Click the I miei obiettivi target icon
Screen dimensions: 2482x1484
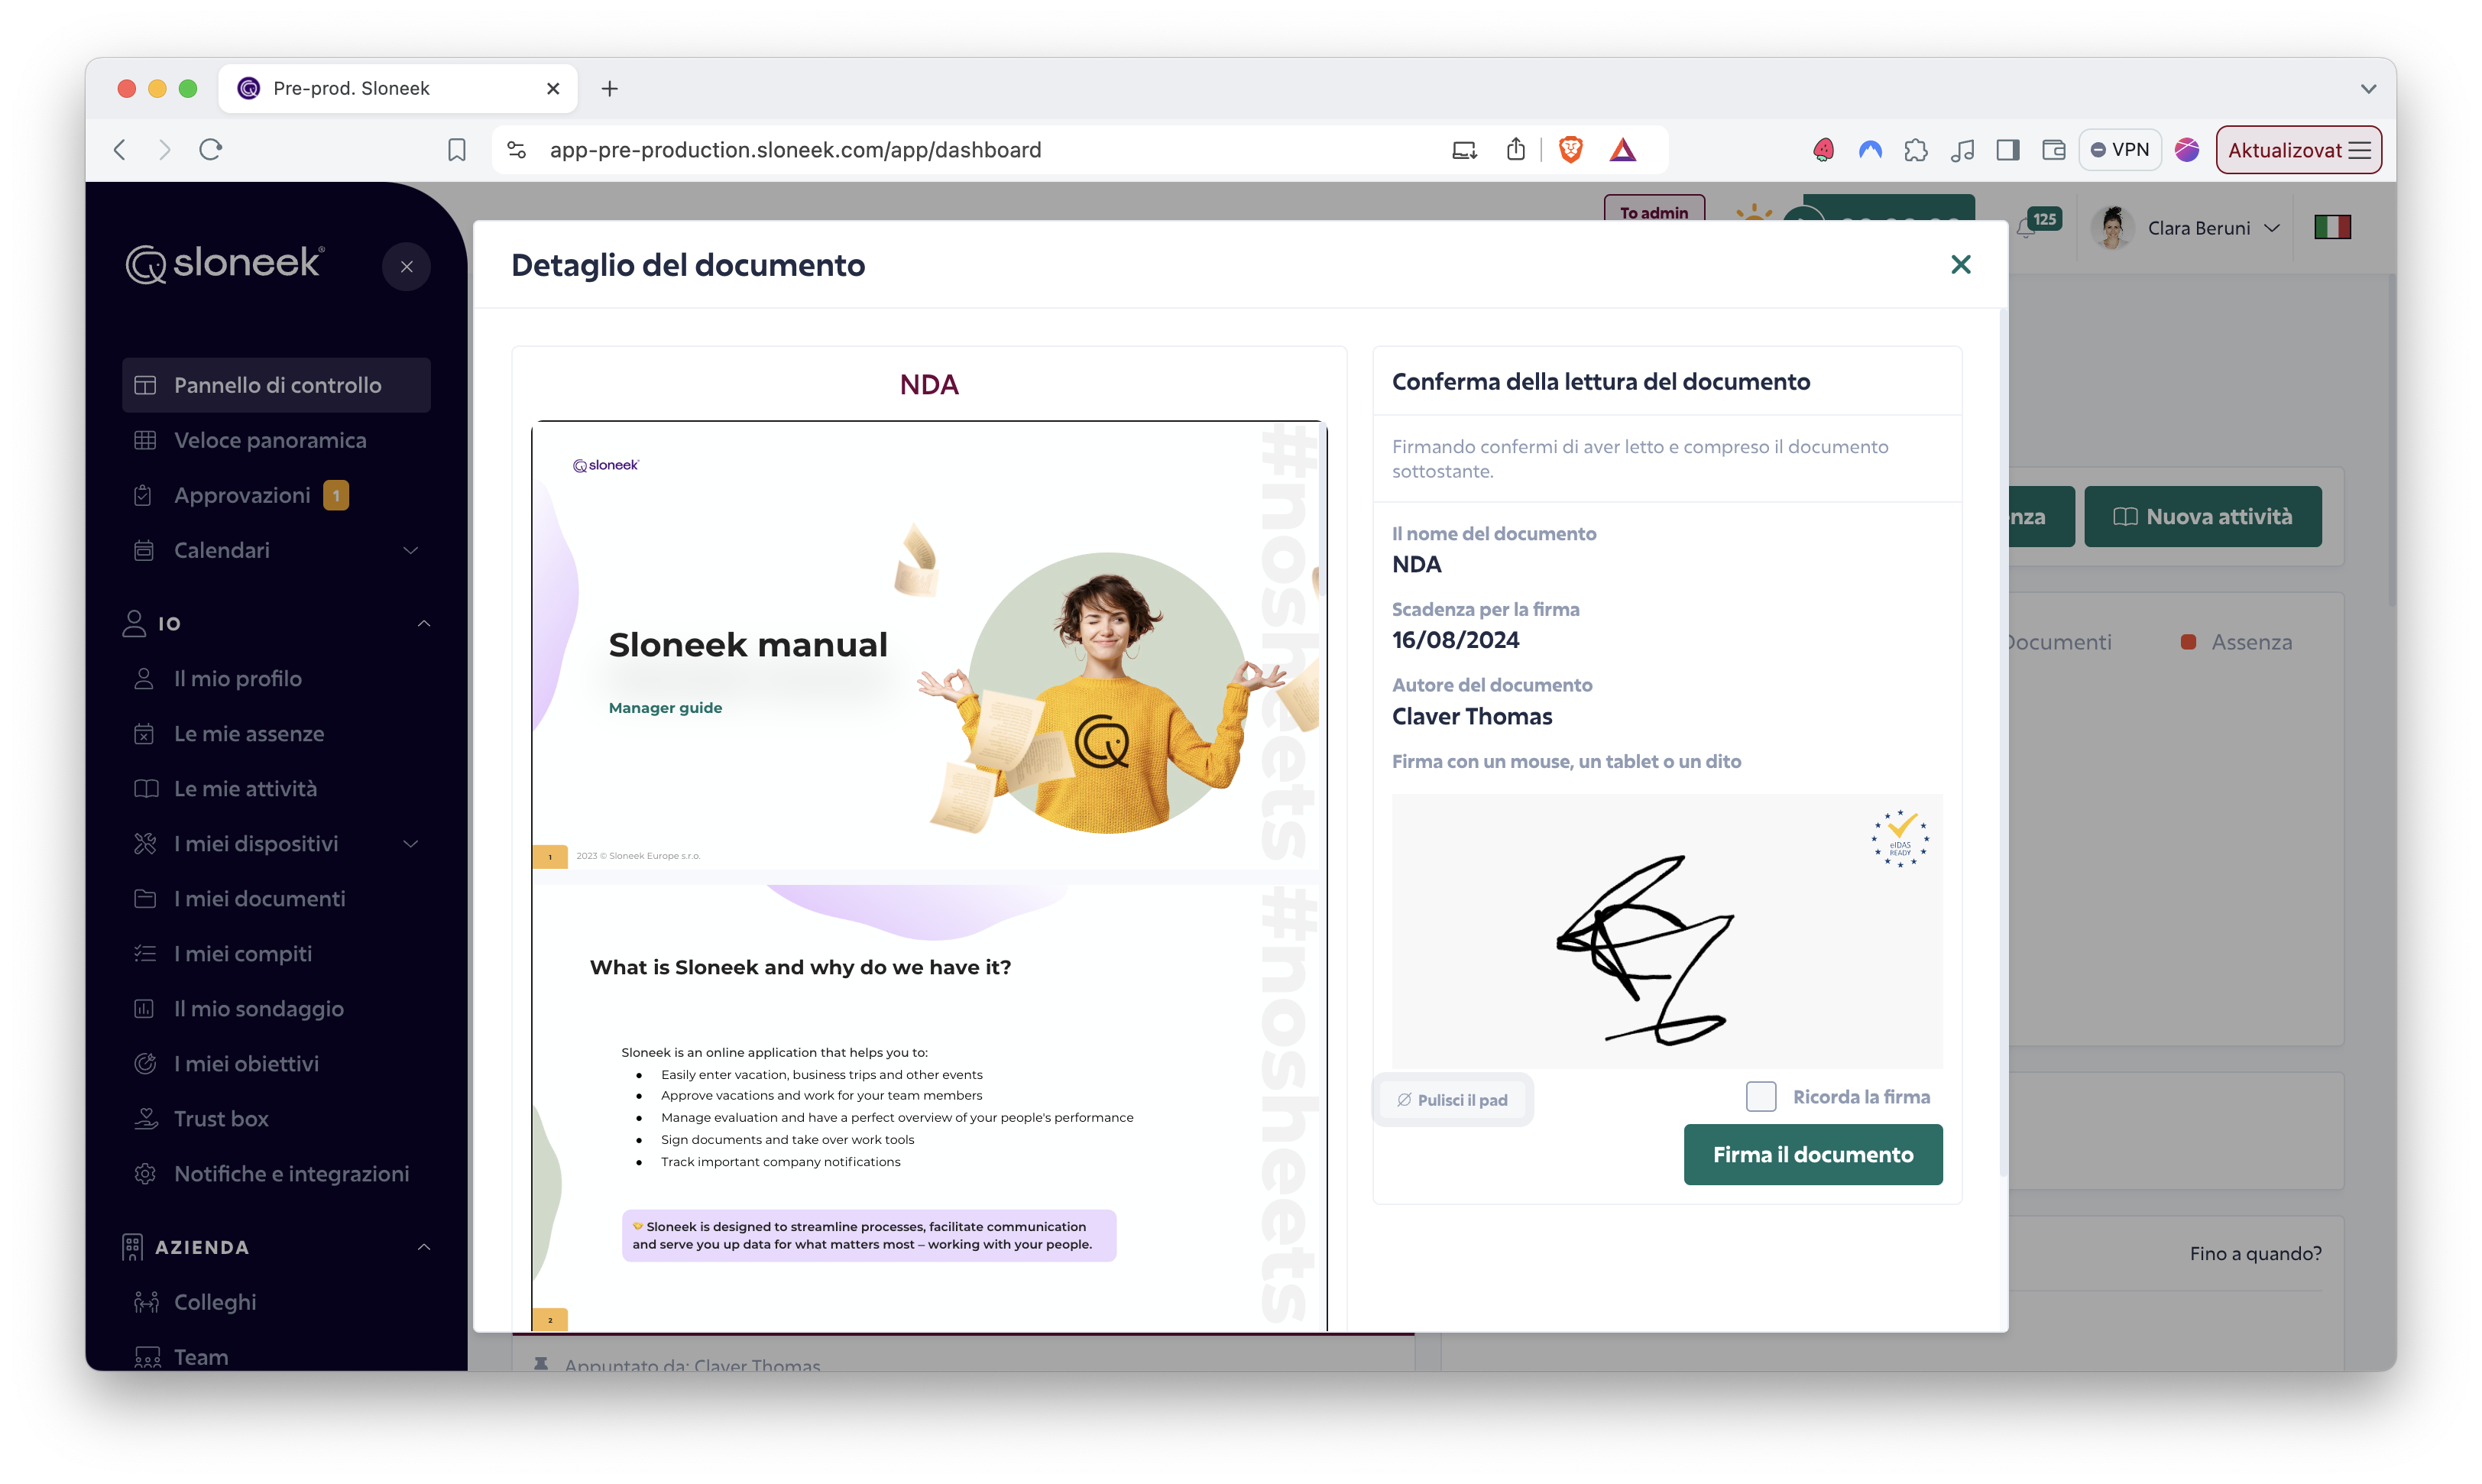[x=145, y=1063]
